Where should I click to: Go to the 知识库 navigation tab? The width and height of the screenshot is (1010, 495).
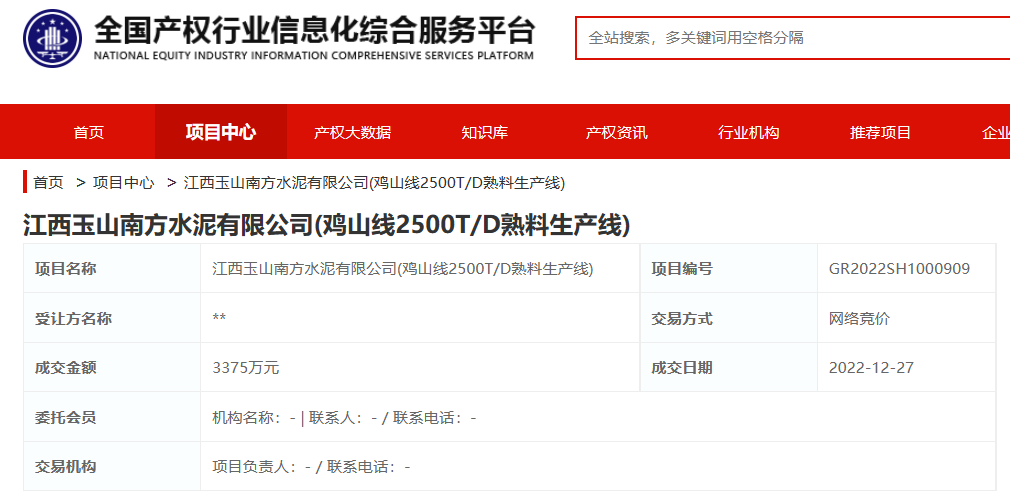tap(484, 132)
